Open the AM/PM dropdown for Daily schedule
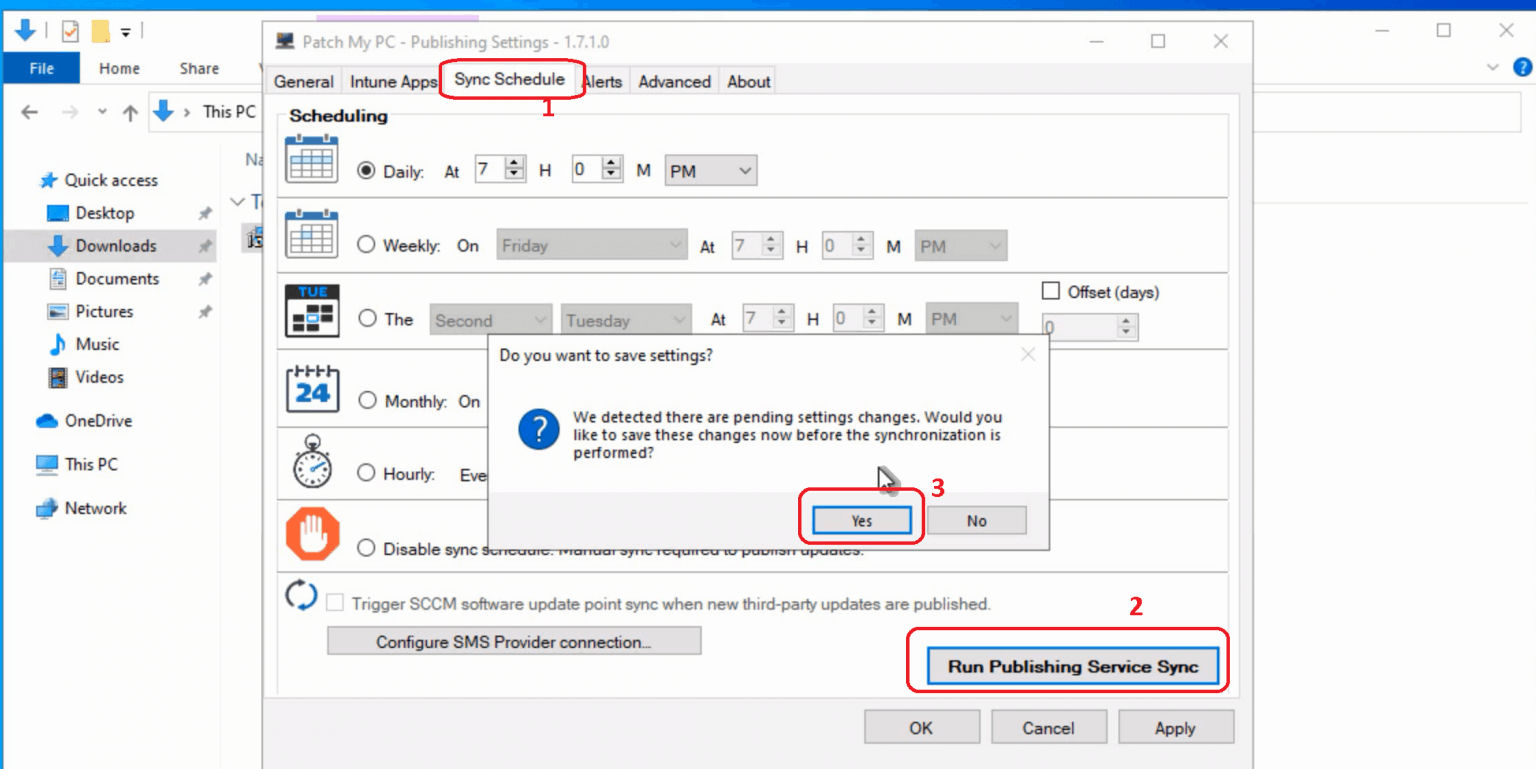 pos(710,170)
